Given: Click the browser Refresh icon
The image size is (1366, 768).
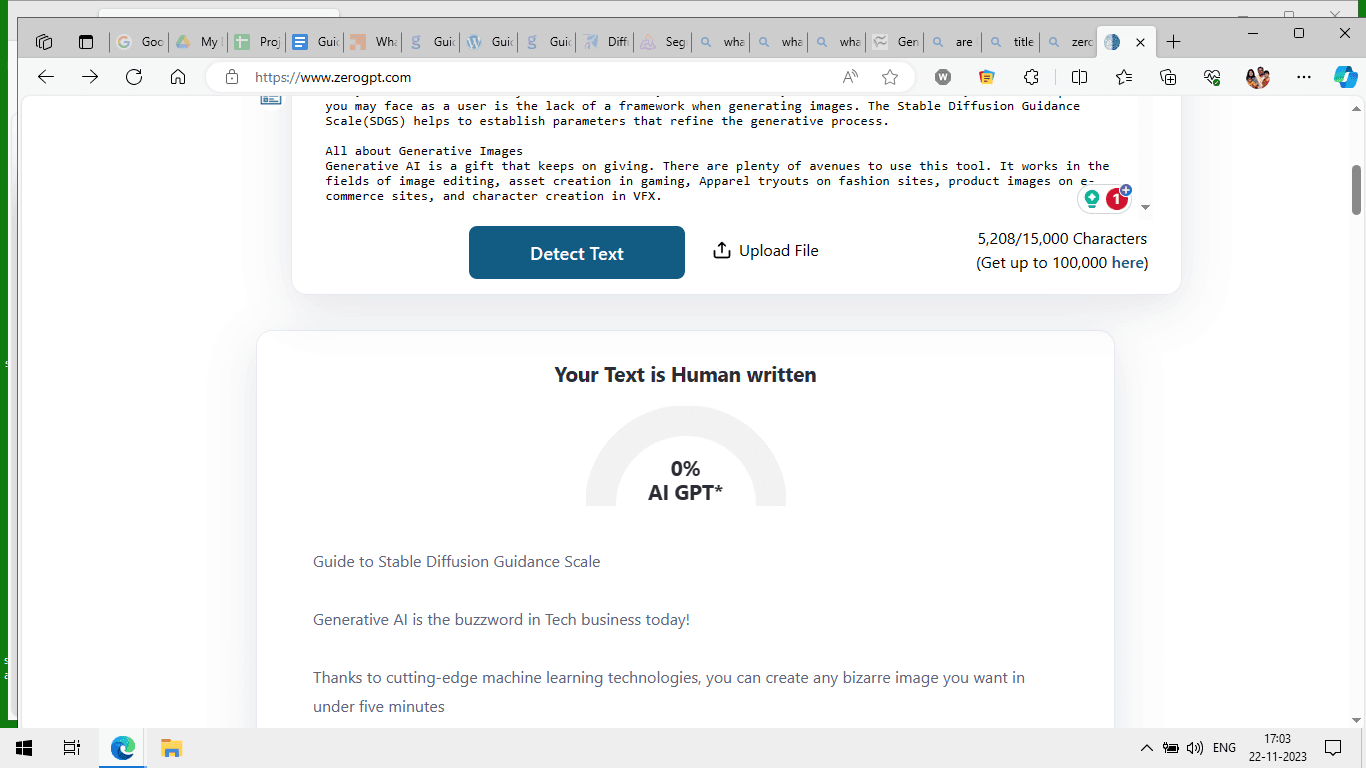Looking at the screenshot, I should (x=134, y=77).
